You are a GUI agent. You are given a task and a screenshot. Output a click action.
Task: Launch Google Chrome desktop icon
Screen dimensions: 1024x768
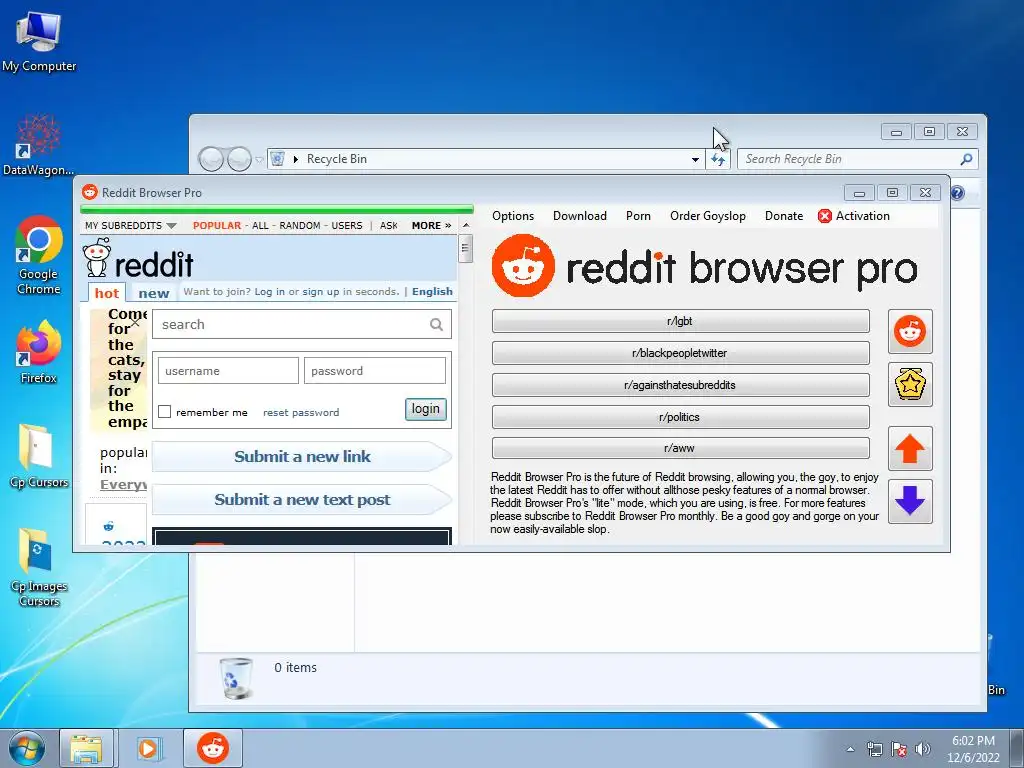[39, 255]
